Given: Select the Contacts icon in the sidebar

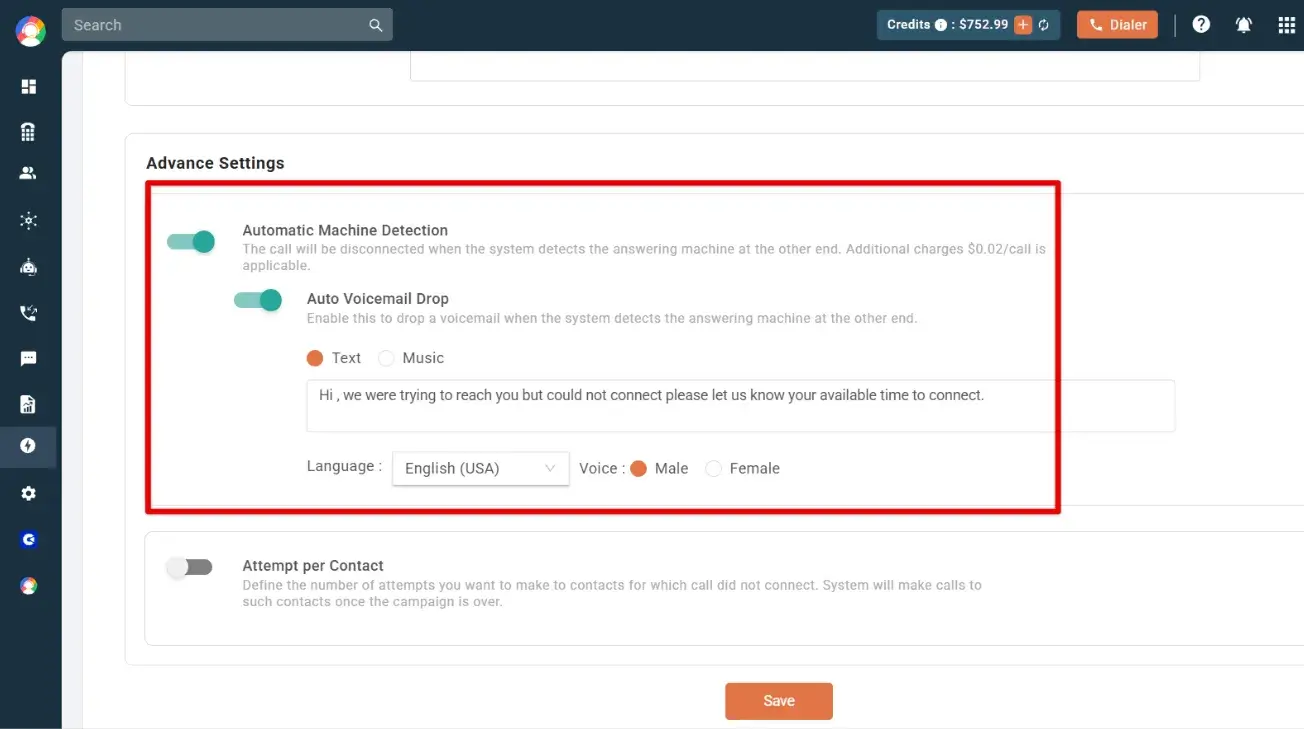Looking at the screenshot, I should tap(29, 171).
